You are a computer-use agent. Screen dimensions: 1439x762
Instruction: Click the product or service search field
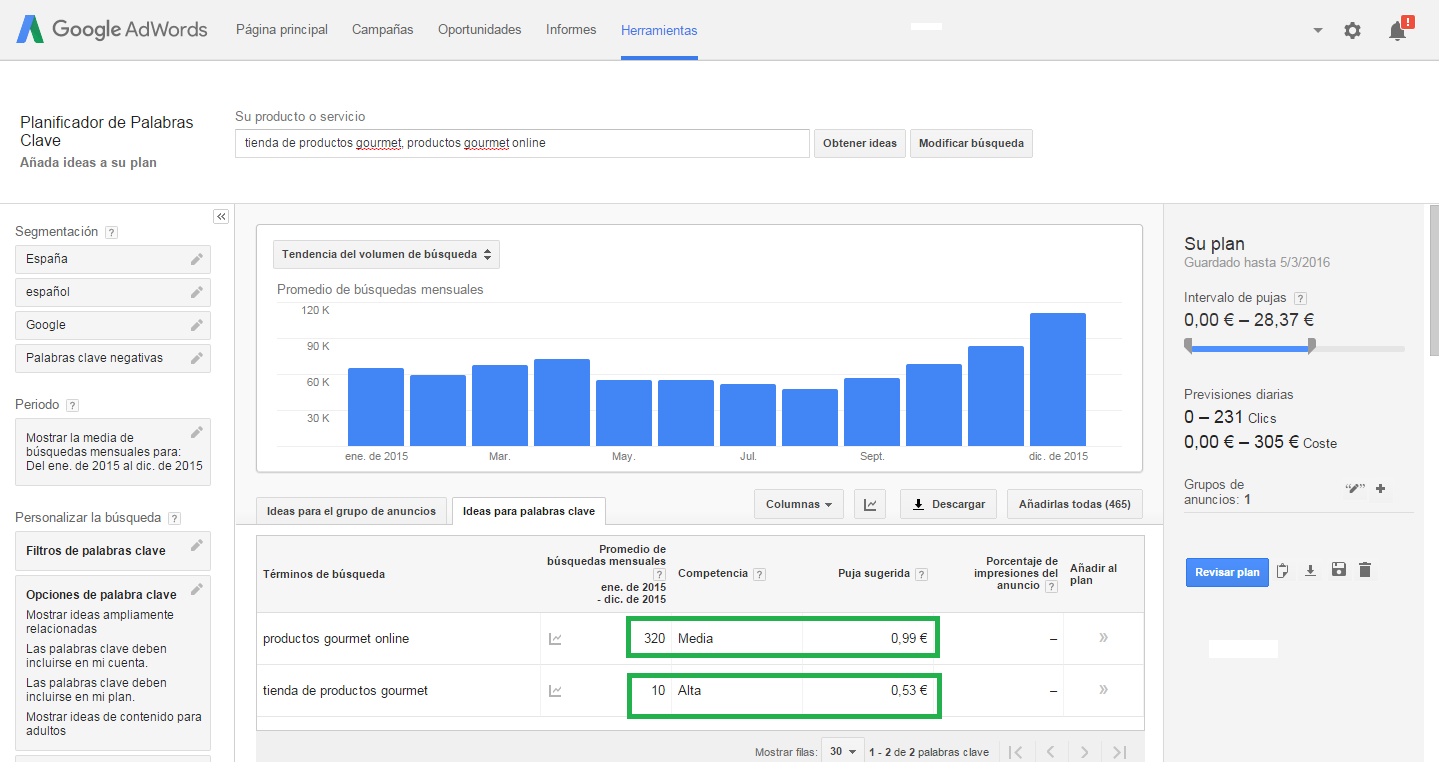click(x=521, y=143)
